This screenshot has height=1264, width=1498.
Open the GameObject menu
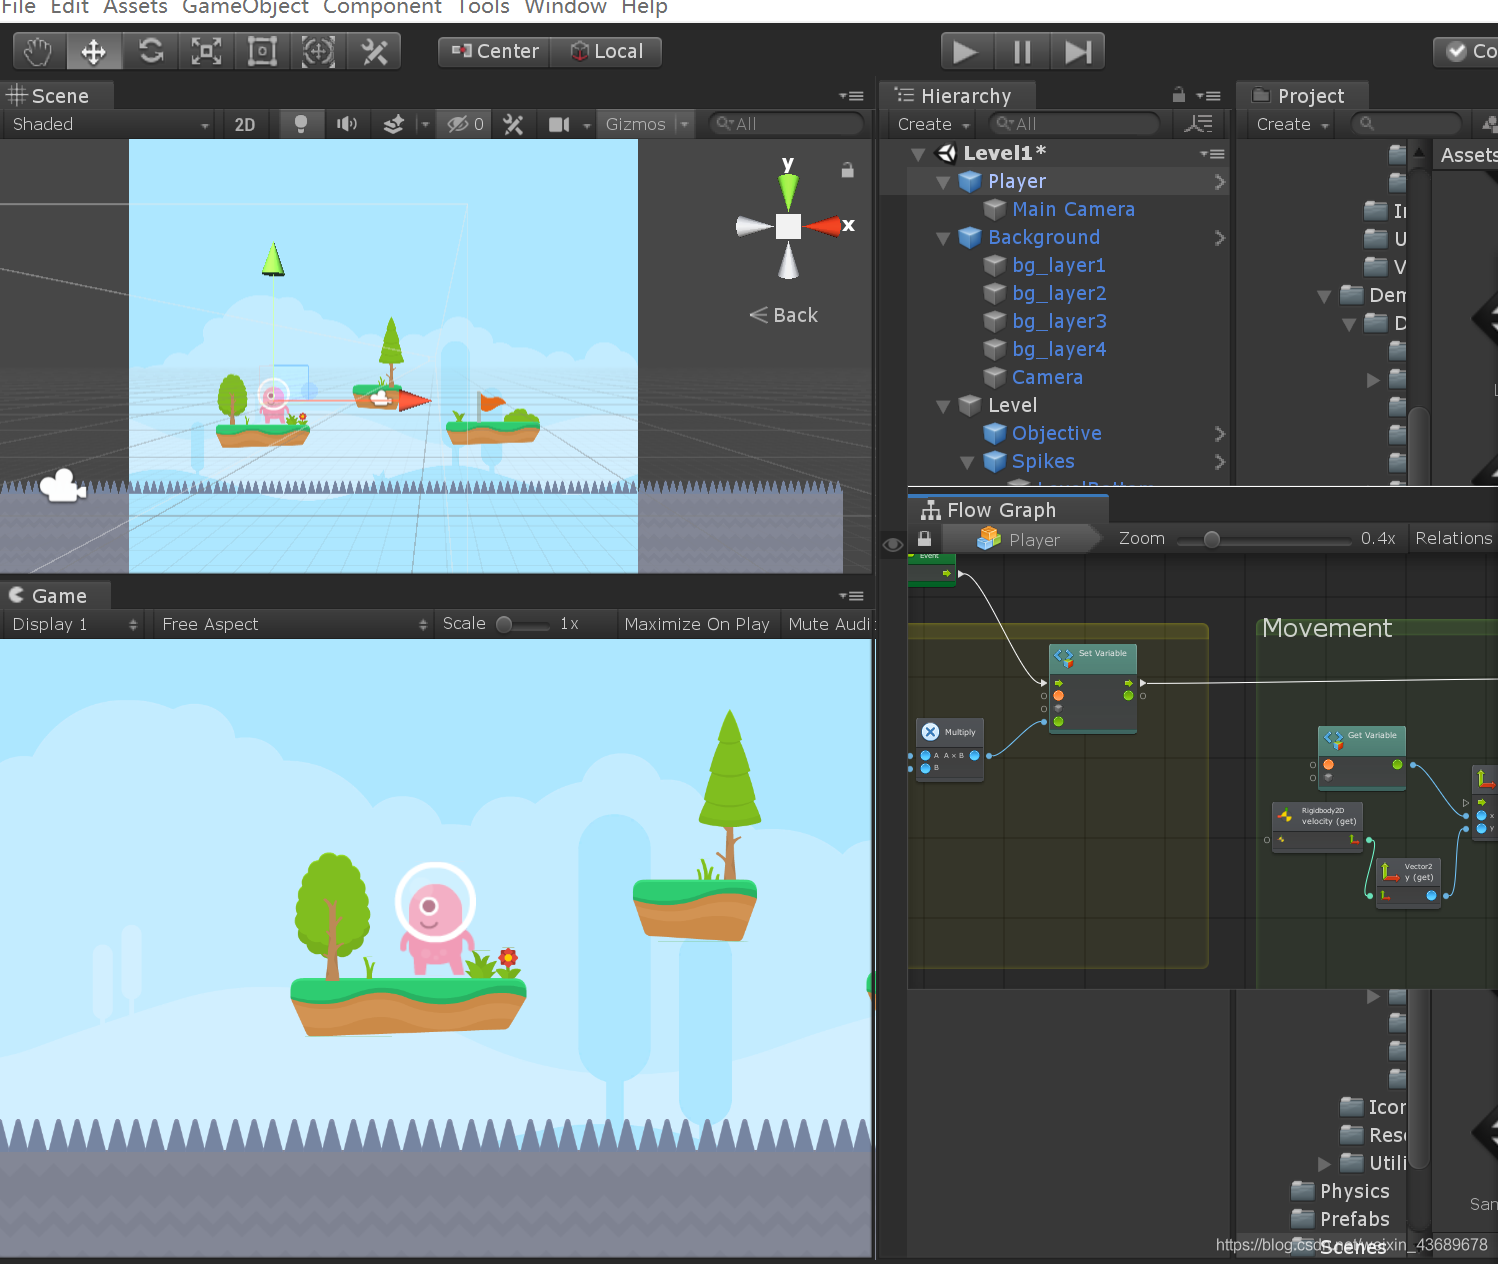coord(245,7)
